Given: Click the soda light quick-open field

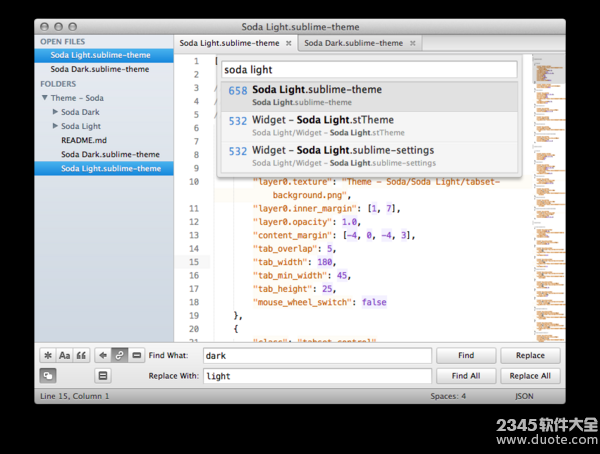Looking at the screenshot, I should tap(369, 70).
